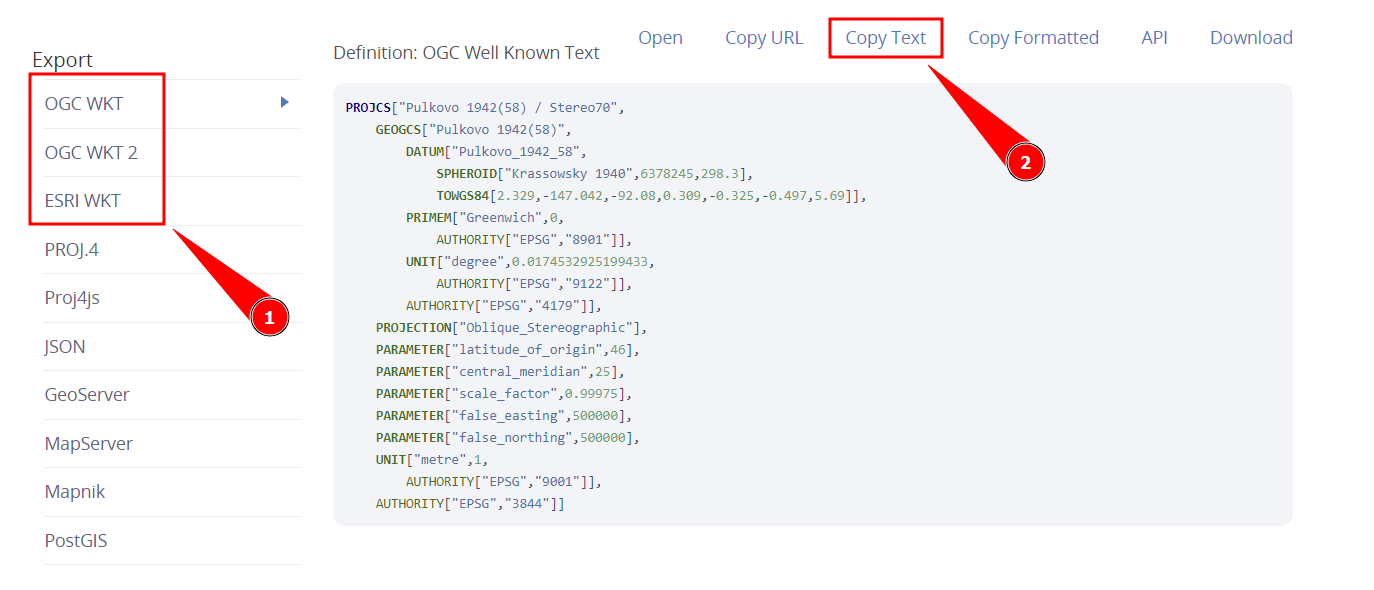Select GeoServer from the export list

tap(87, 395)
